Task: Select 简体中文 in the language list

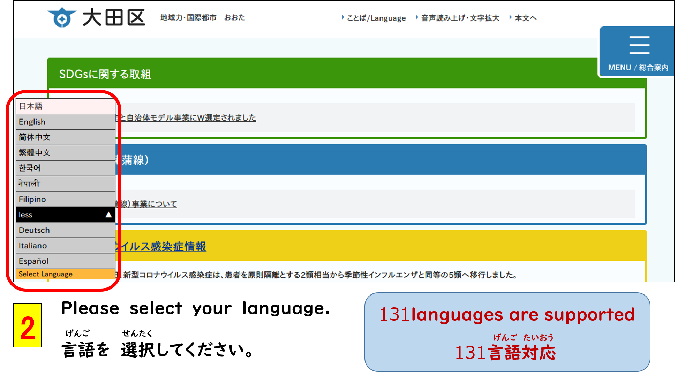Action: pos(65,137)
